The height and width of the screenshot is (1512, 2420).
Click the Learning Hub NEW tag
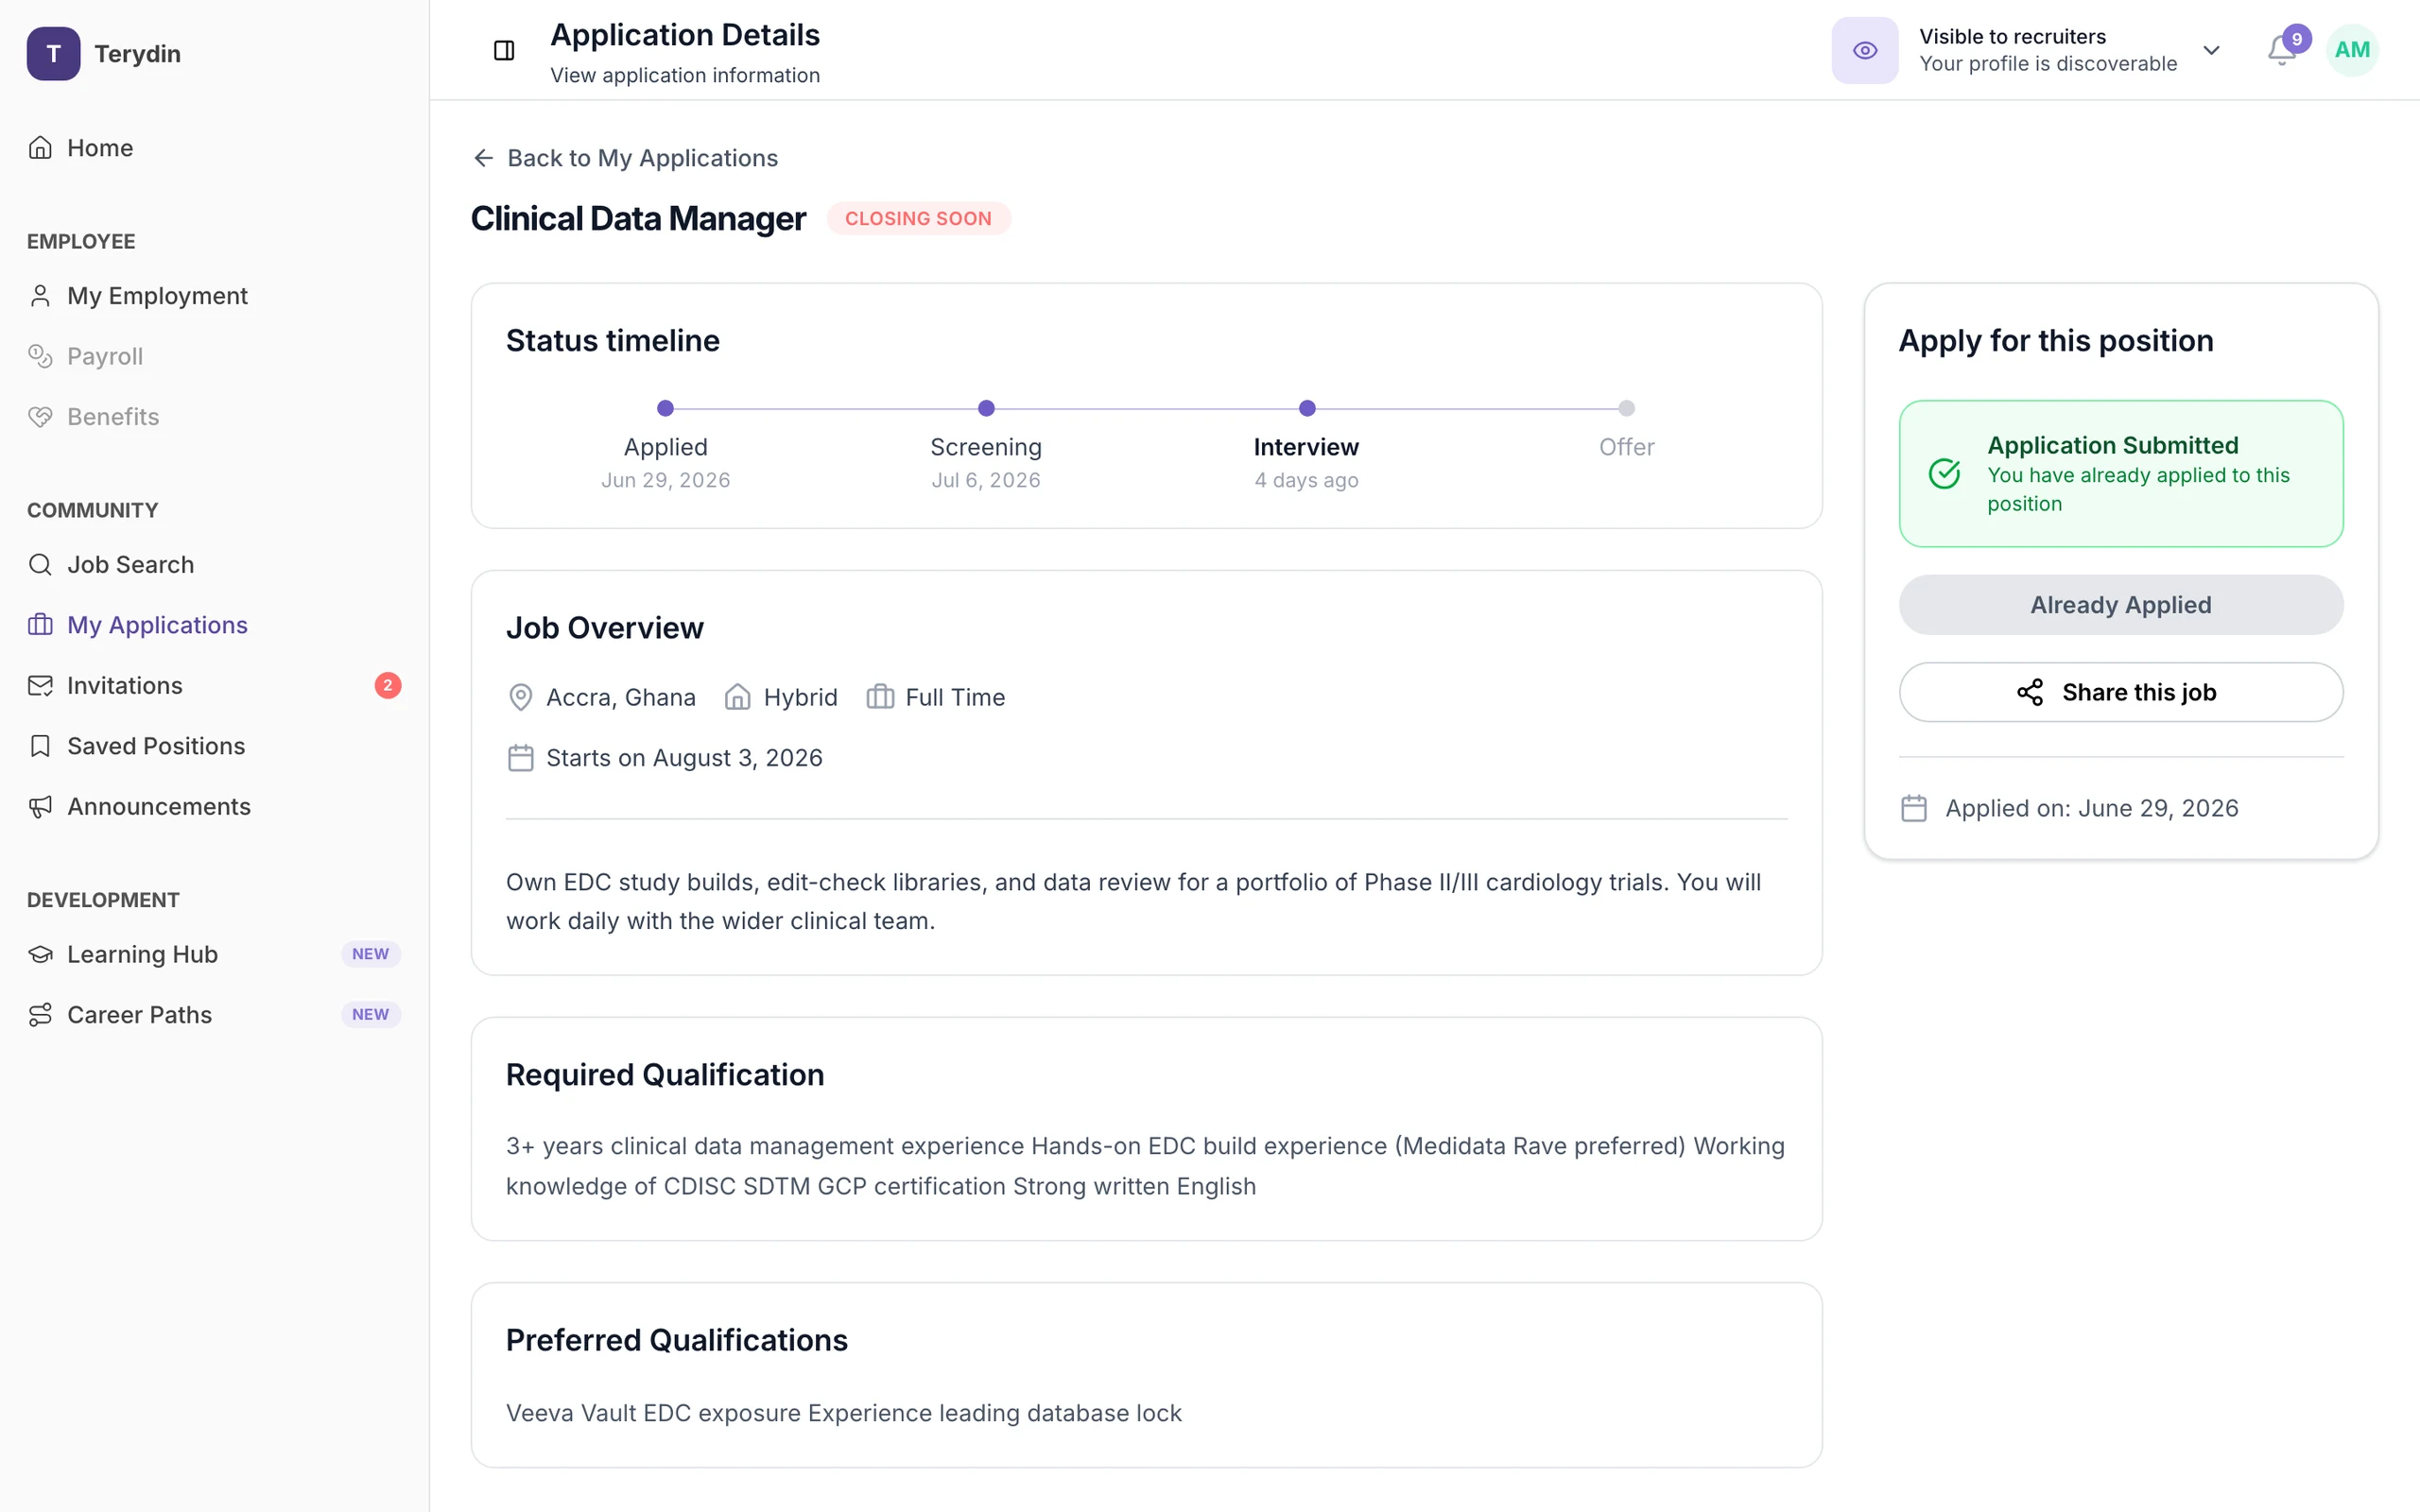pyautogui.click(x=370, y=954)
